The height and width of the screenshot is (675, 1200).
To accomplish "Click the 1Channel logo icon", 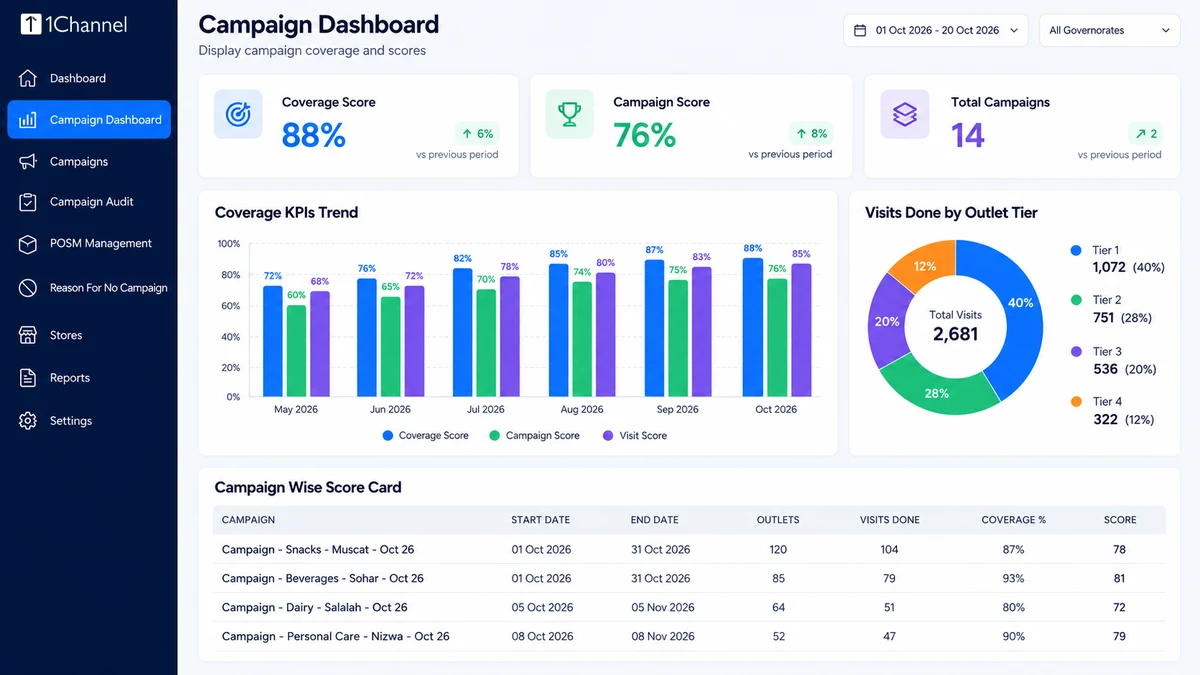I will click(31, 24).
